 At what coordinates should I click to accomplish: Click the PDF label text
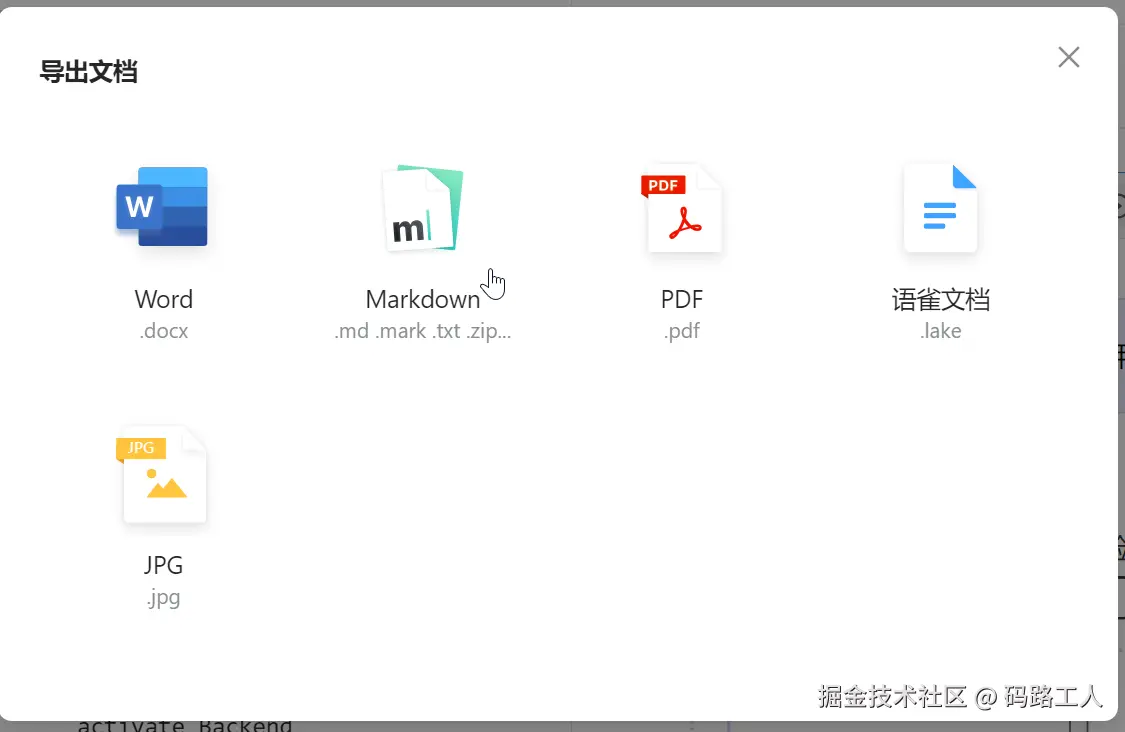pos(682,299)
